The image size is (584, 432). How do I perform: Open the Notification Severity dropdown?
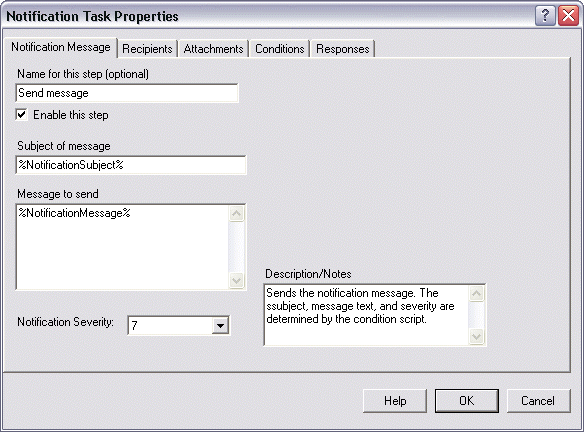220,326
